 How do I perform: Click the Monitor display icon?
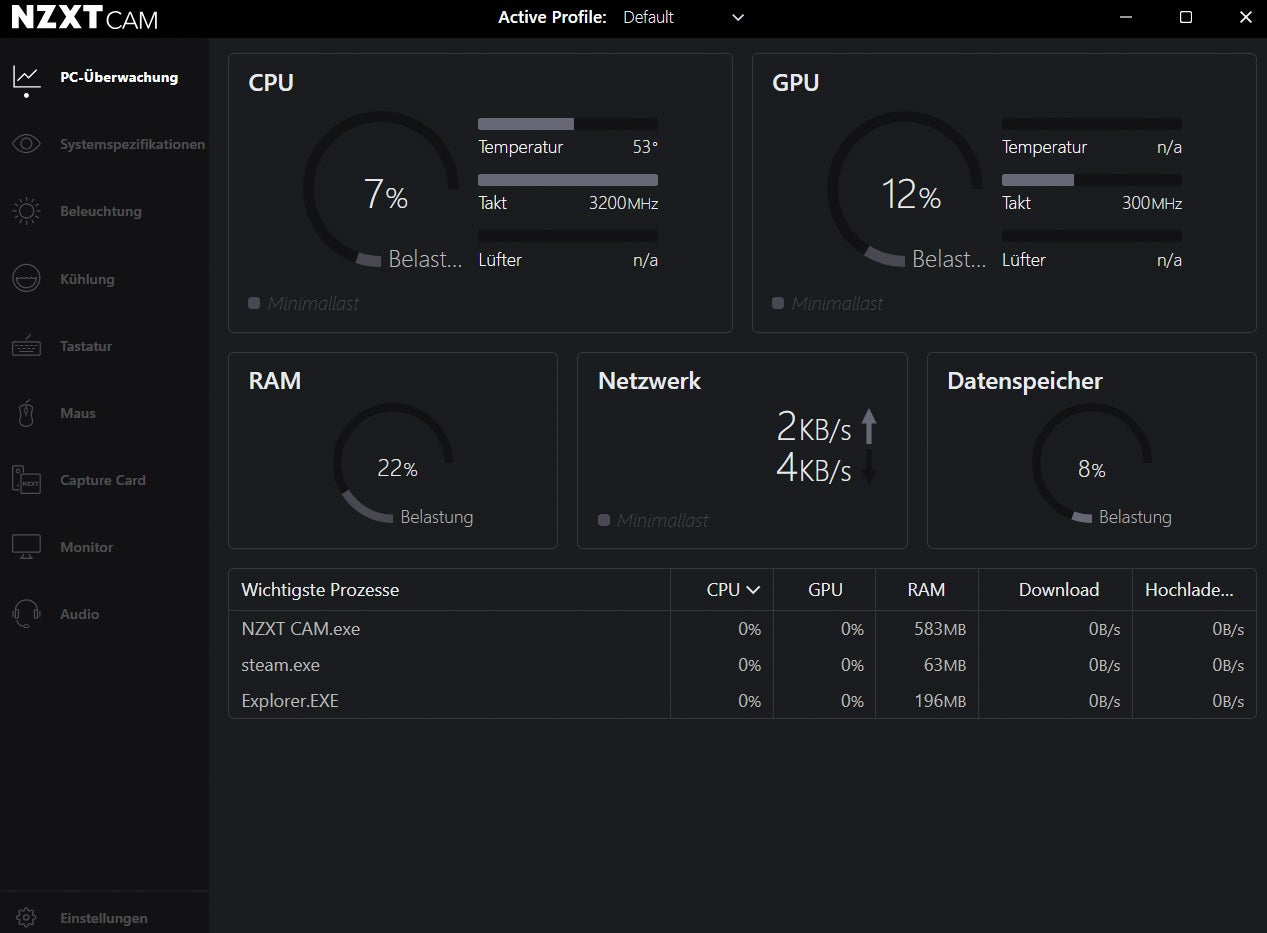tap(26, 547)
